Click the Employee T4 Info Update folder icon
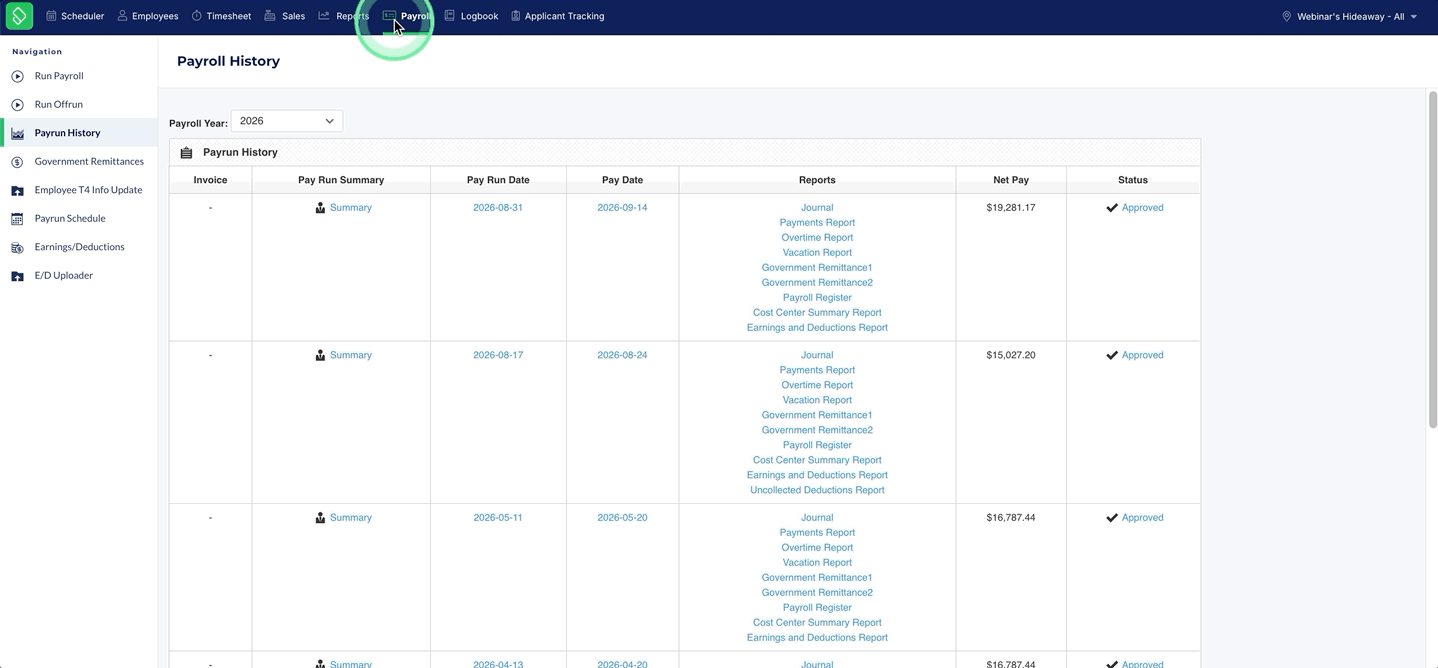 [x=17, y=190]
